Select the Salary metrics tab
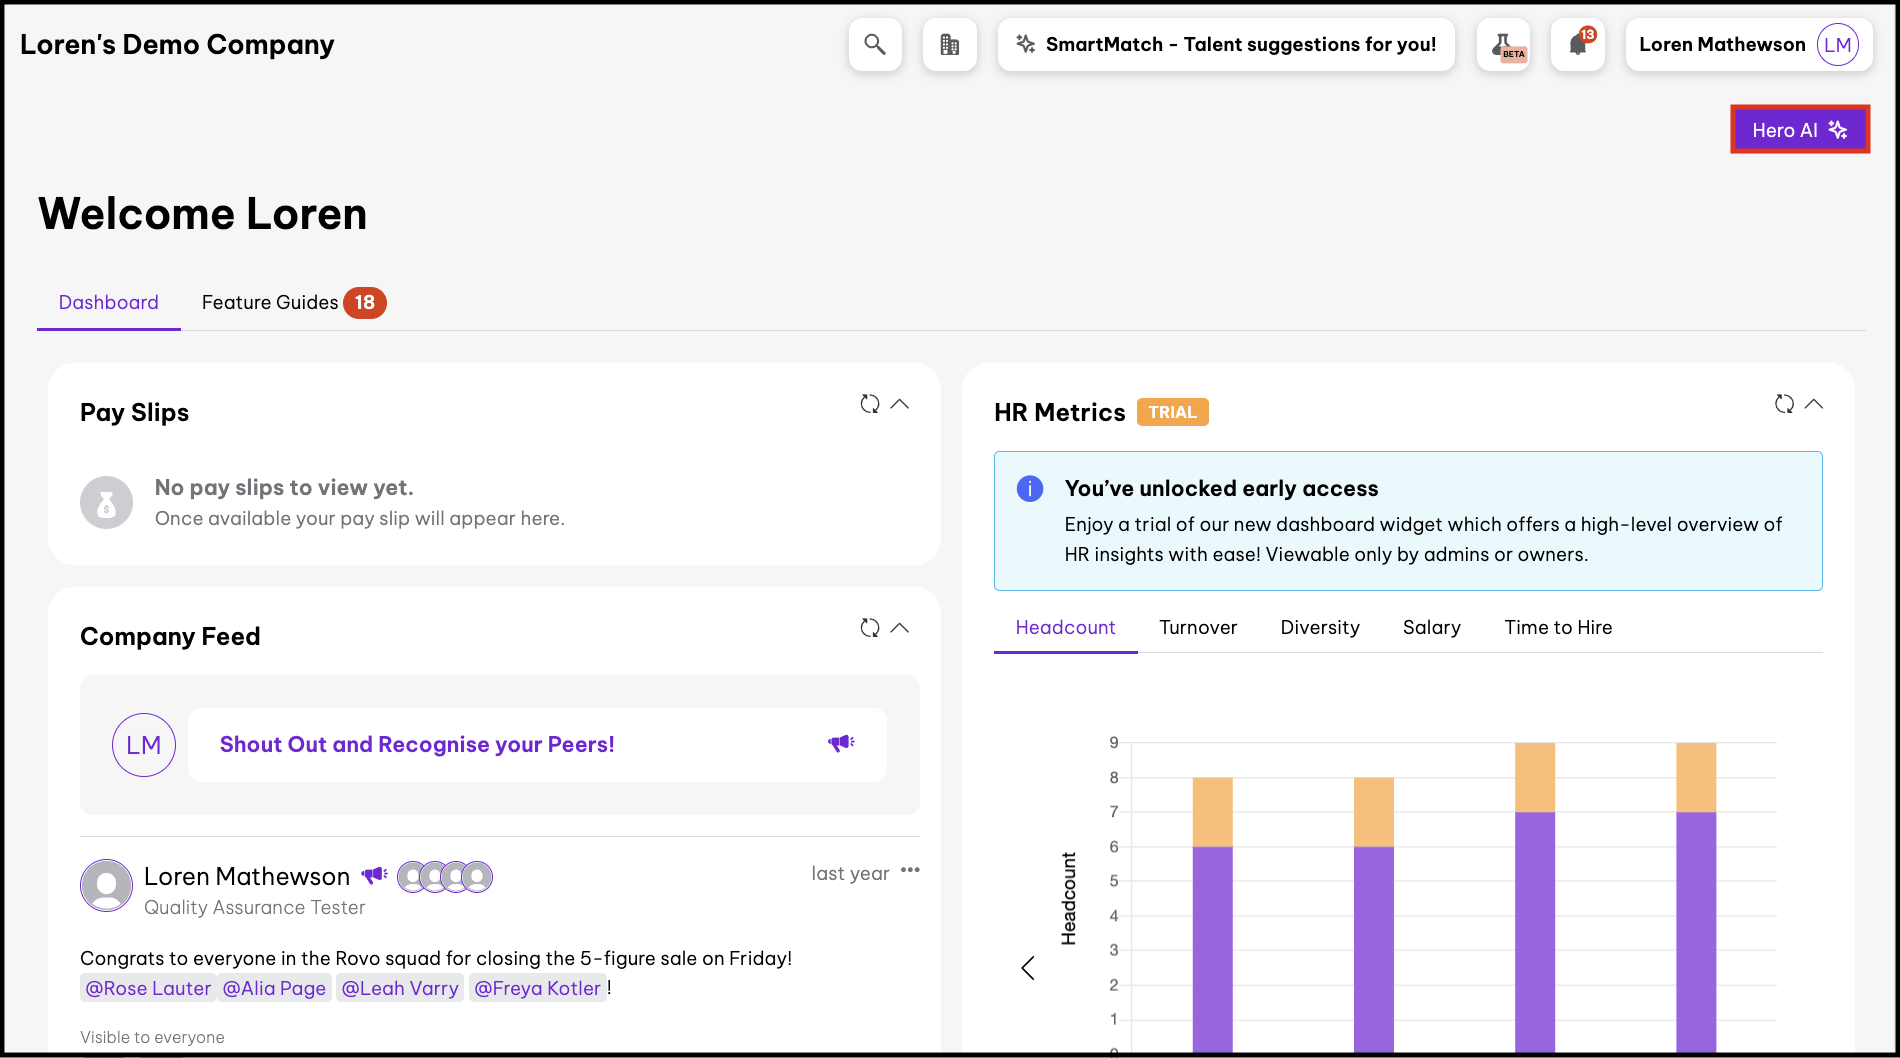The width and height of the screenshot is (1900, 1058). coord(1432,627)
